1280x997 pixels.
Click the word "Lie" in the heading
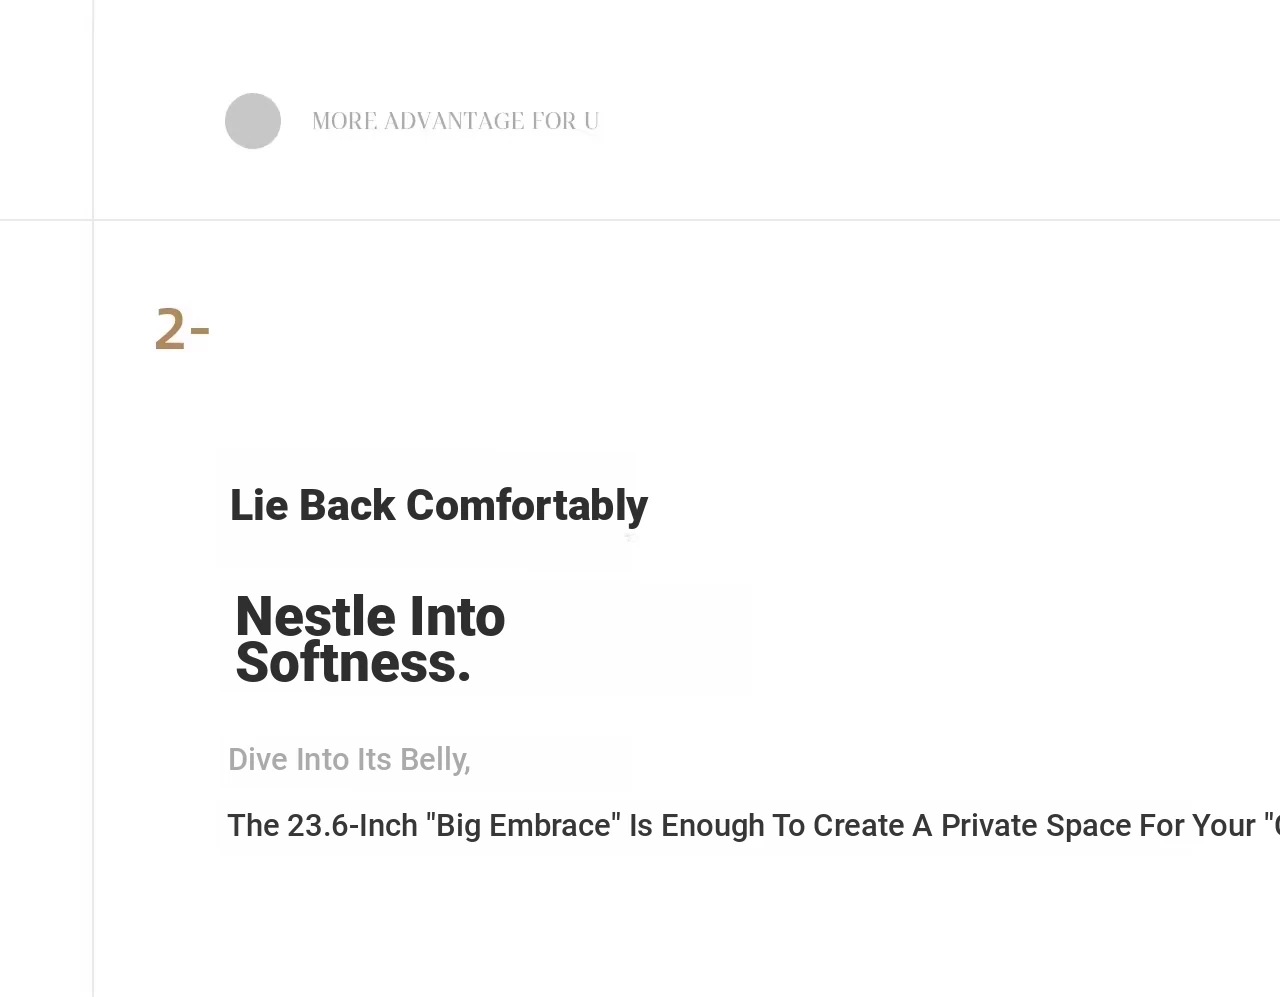pyautogui.click(x=259, y=506)
